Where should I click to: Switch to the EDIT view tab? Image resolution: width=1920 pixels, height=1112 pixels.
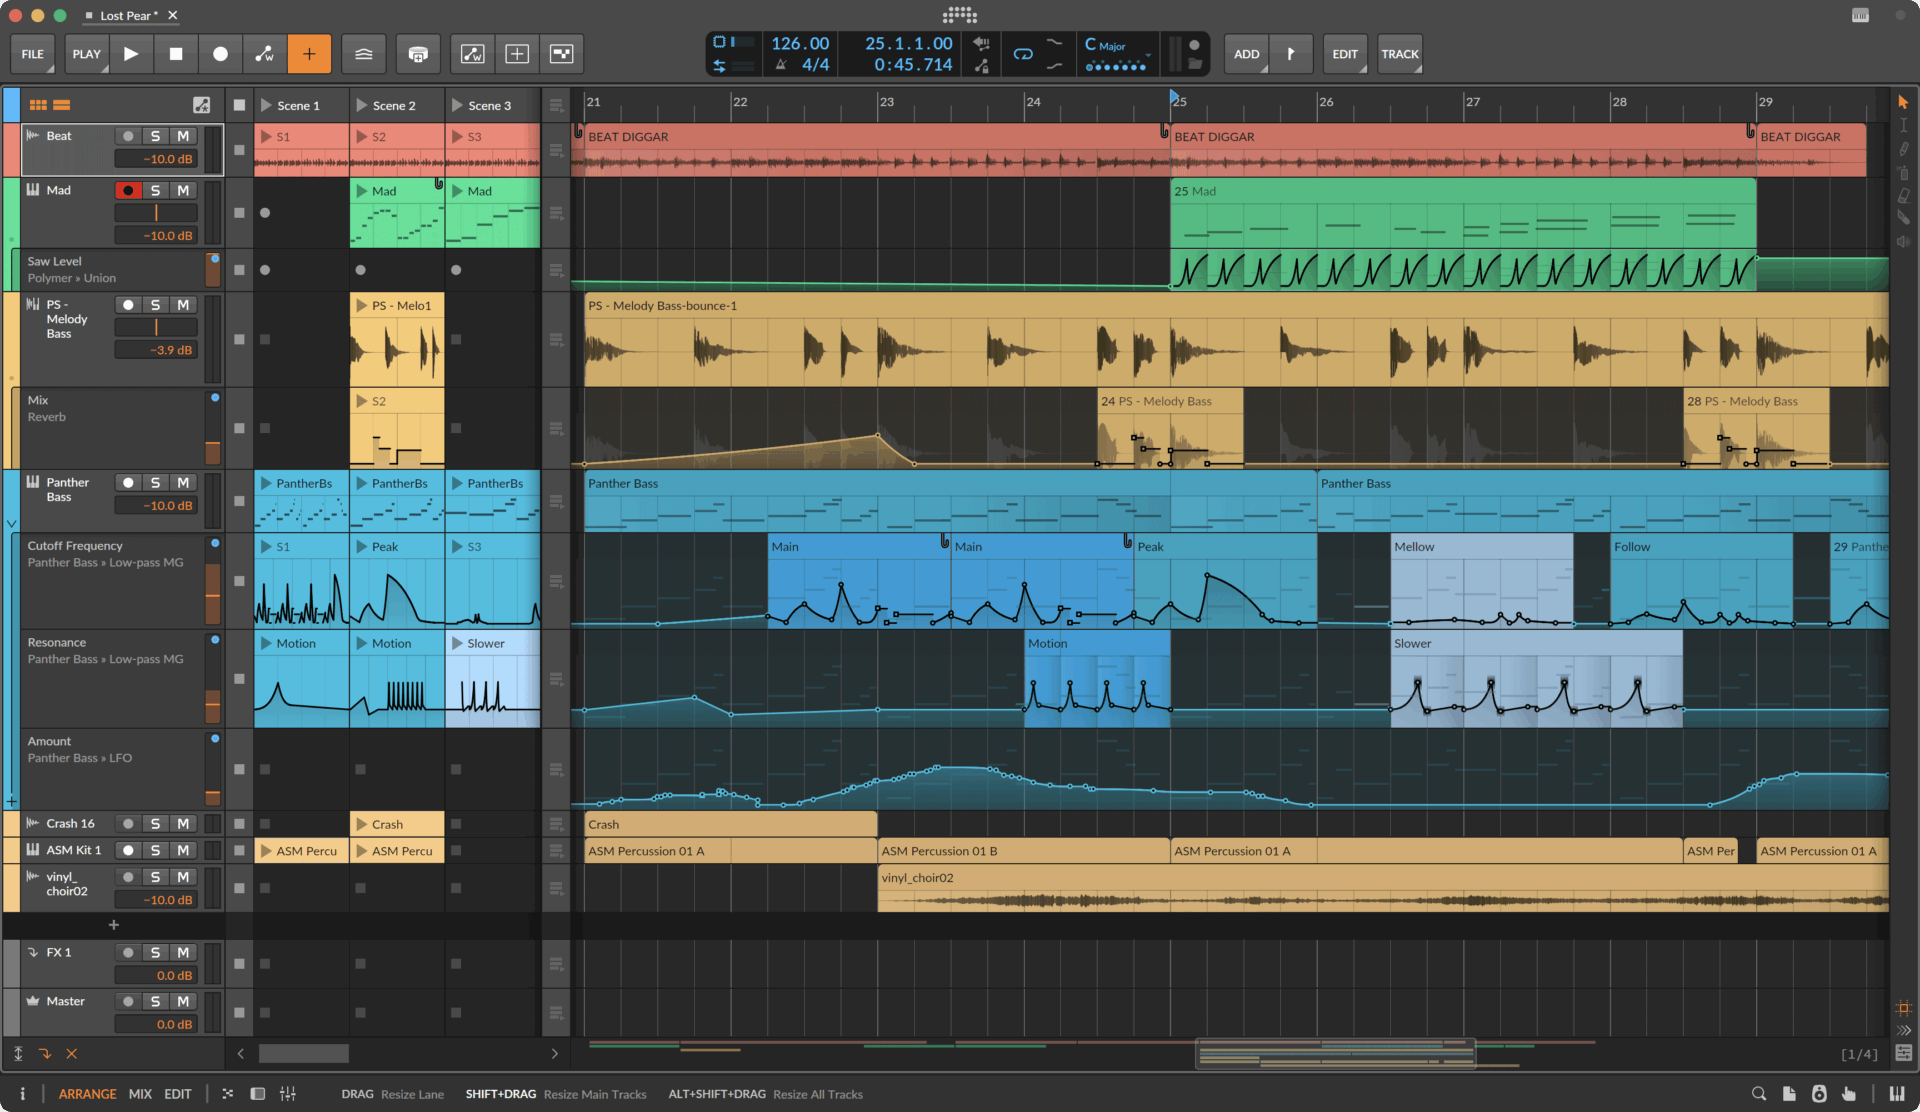point(178,1094)
